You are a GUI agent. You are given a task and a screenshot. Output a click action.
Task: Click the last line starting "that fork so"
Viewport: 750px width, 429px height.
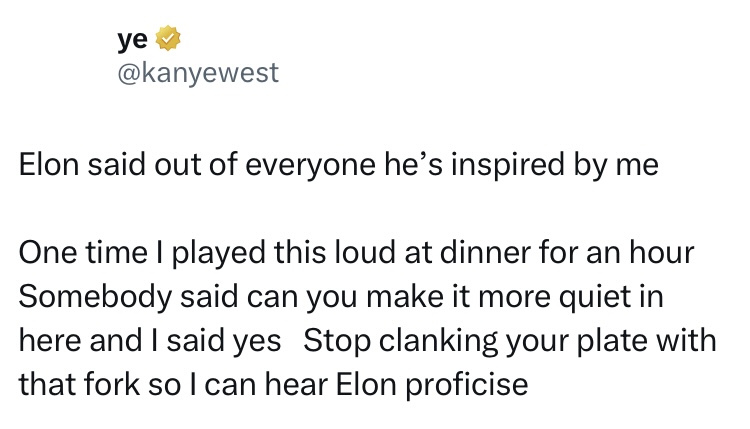point(274,383)
